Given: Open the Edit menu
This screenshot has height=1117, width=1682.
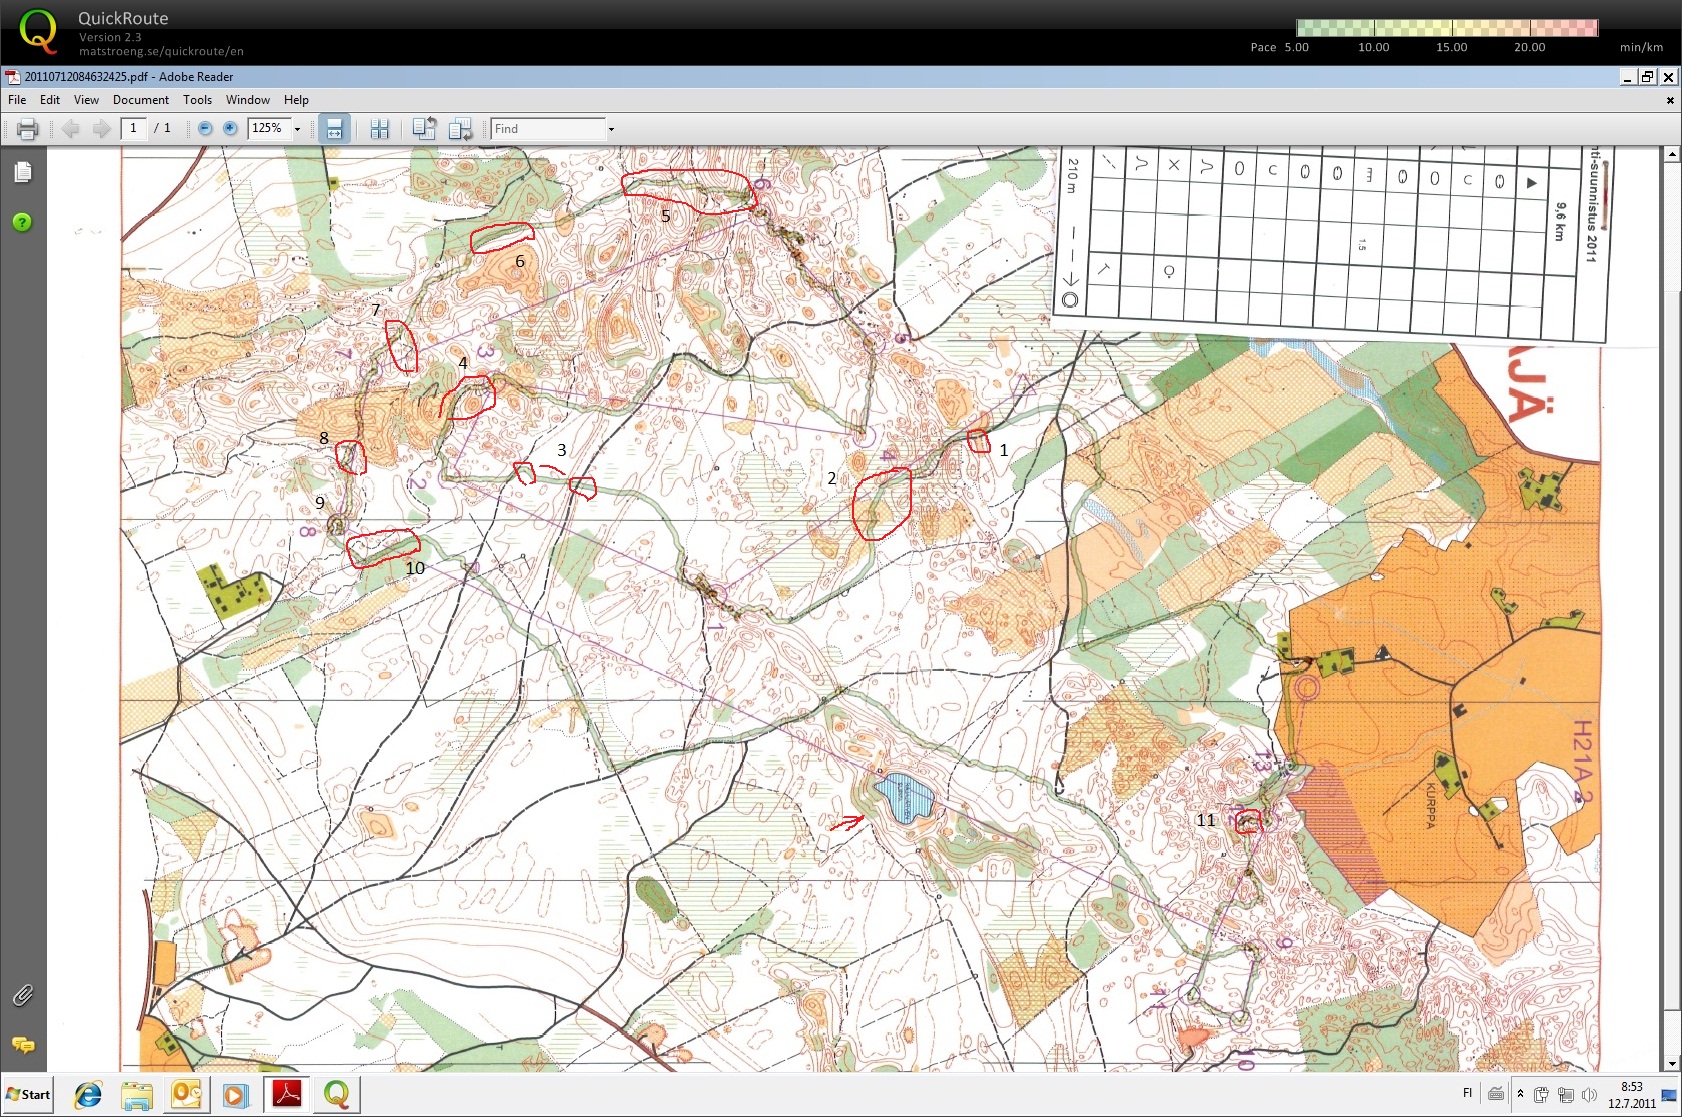Looking at the screenshot, I should [50, 100].
